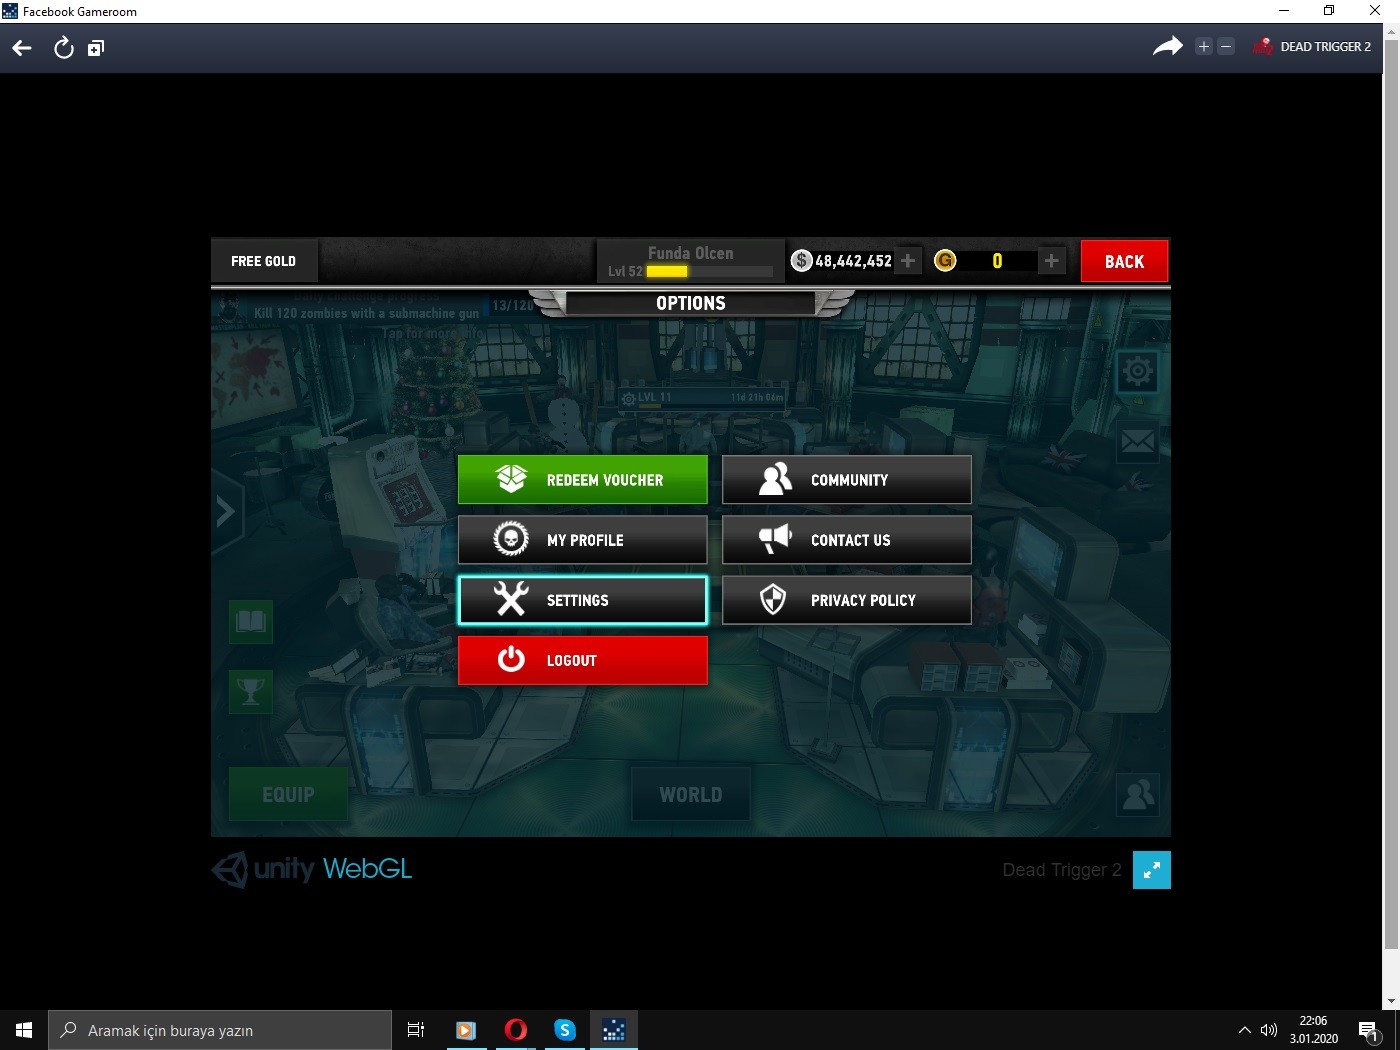Click the dimmed WORLD button
This screenshot has height=1050, width=1400.
tap(691, 795)
